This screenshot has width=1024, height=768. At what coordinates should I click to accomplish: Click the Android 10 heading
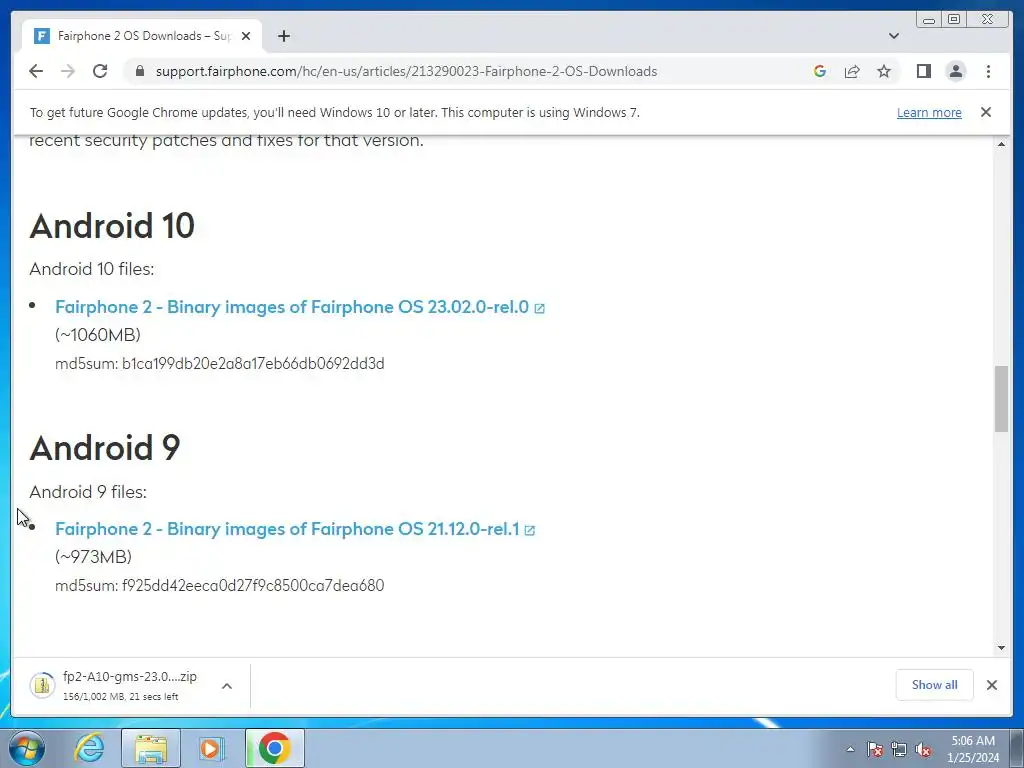[112, 226]
